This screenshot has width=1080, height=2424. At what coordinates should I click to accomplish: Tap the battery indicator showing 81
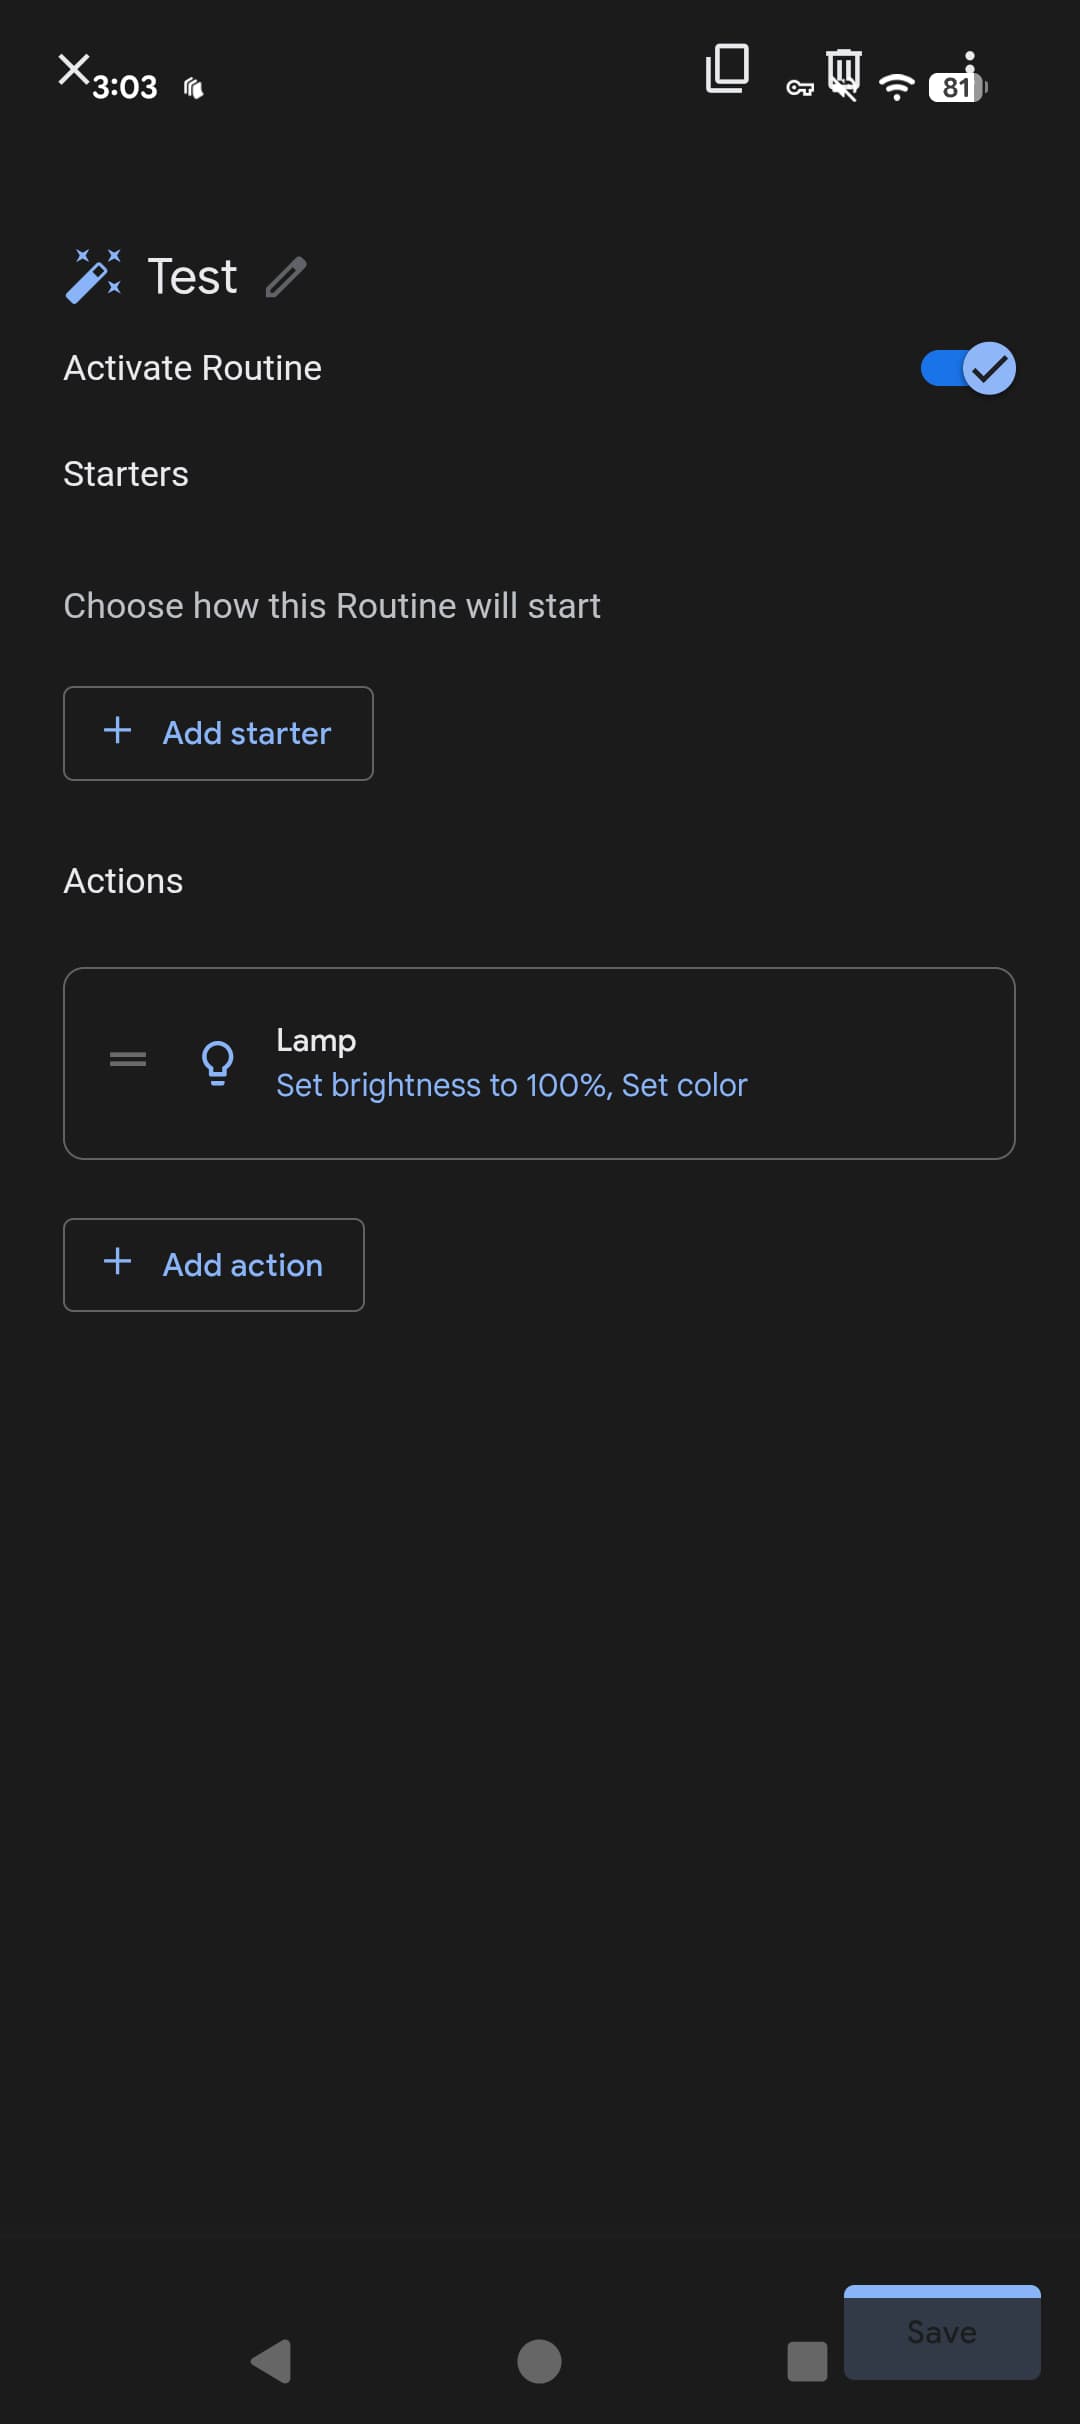[956, 87]
